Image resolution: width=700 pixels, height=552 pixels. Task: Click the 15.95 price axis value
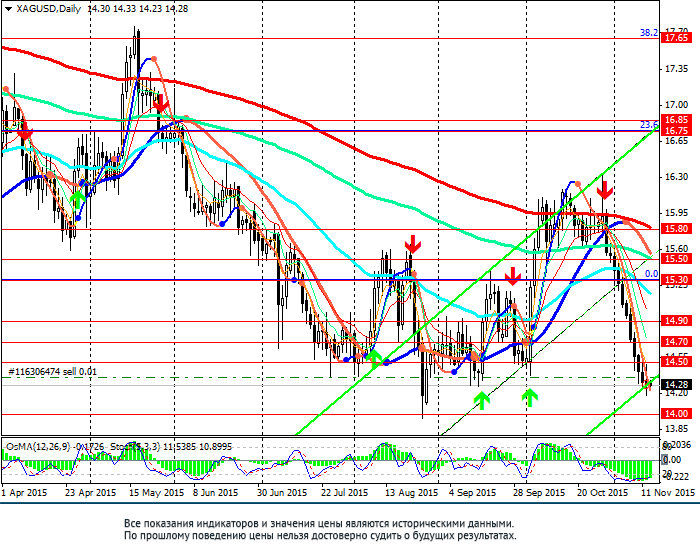tap(676, 213)
